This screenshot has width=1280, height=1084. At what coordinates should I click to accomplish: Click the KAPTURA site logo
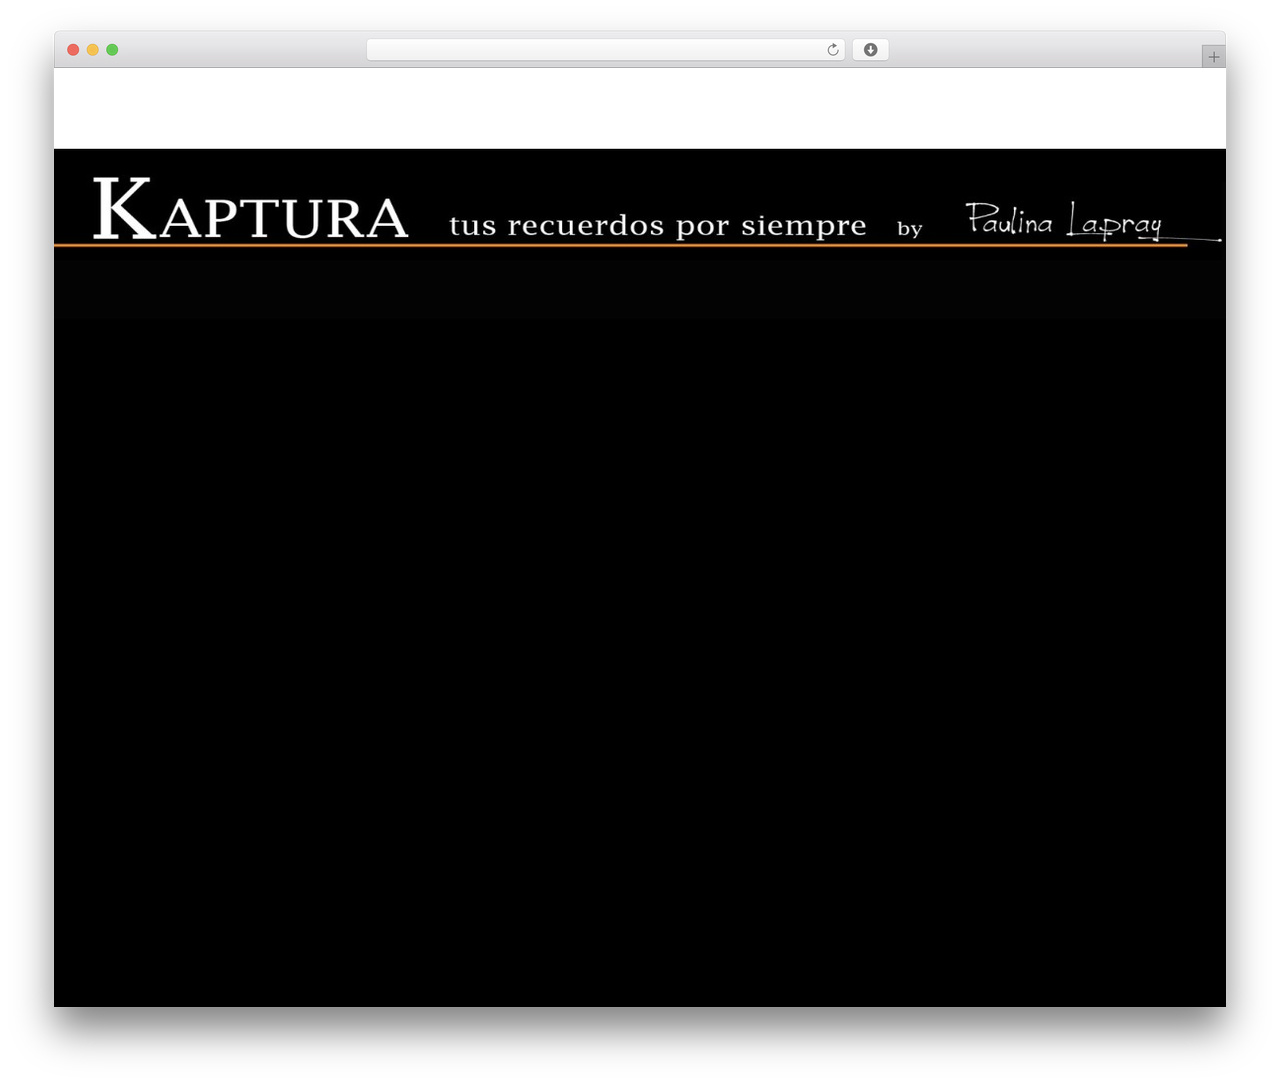[251, 209]
